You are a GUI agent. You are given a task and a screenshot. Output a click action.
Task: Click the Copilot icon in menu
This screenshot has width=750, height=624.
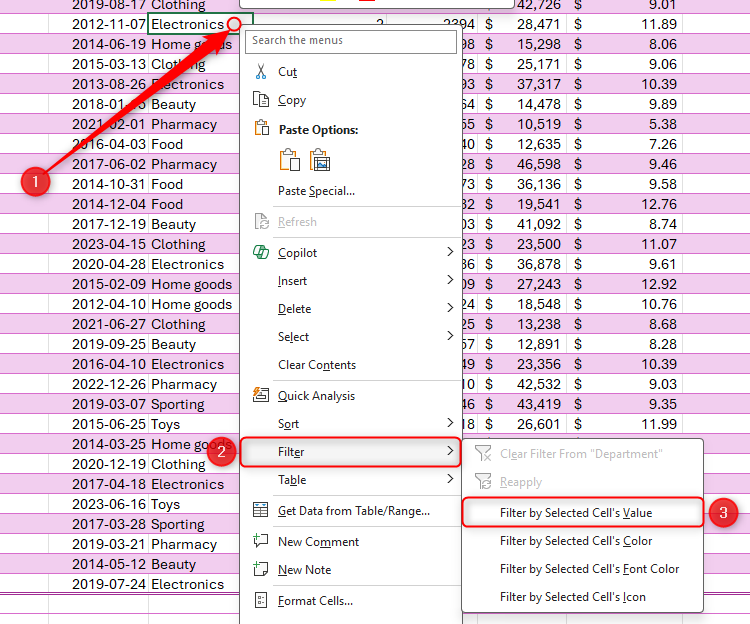point(261,253)
